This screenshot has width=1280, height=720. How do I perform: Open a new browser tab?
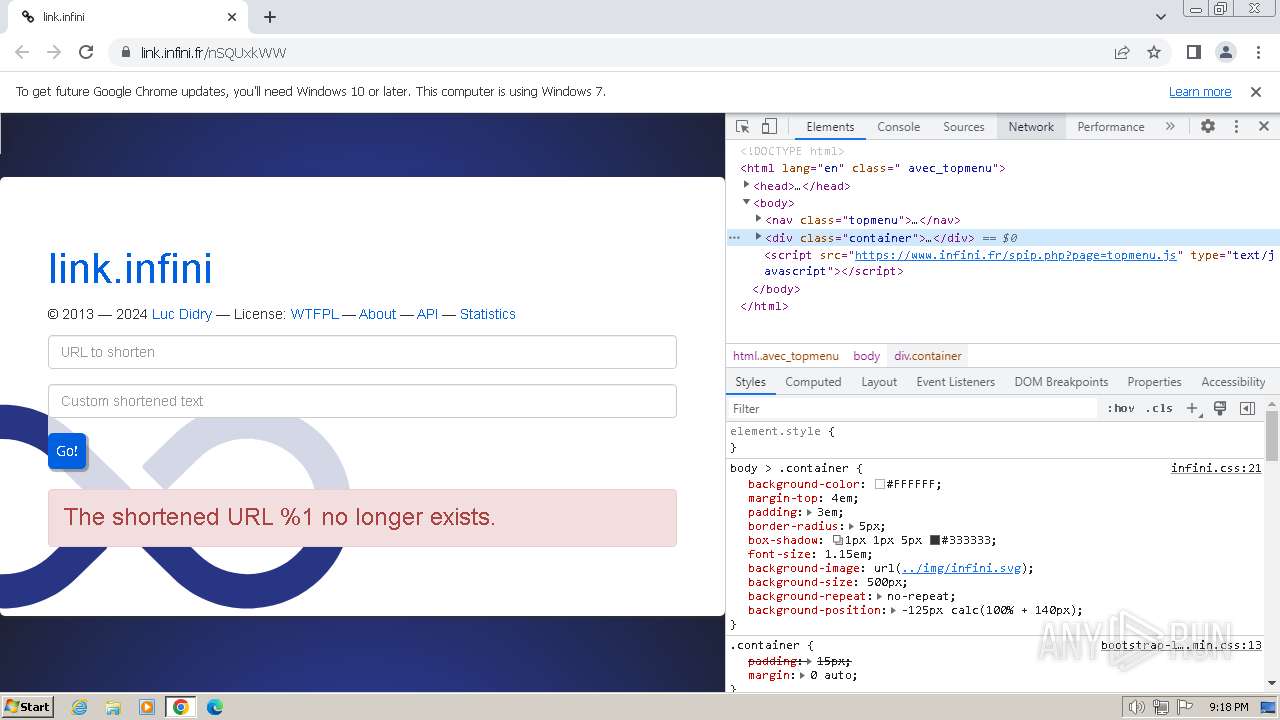point(270,17)
